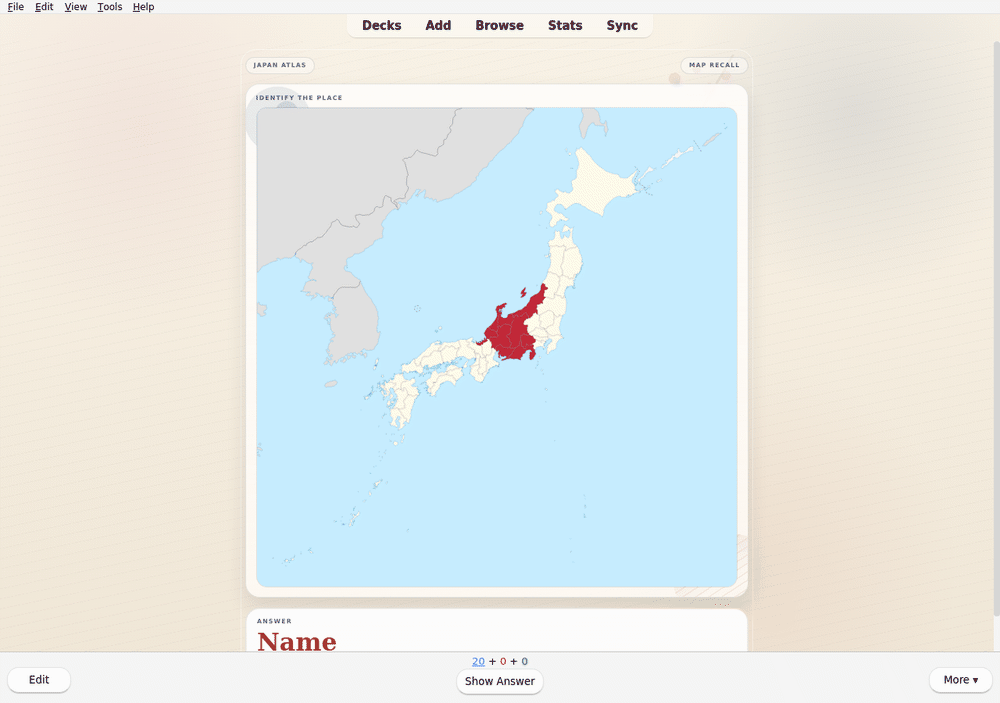Click the Show Answer button
Image resolution: width=1000 pixels, height=703 pixels.
[500, 681]
